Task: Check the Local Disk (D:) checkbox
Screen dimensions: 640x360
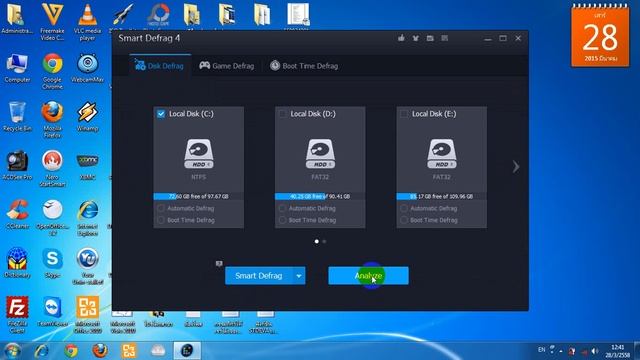Action: (282, 114)
